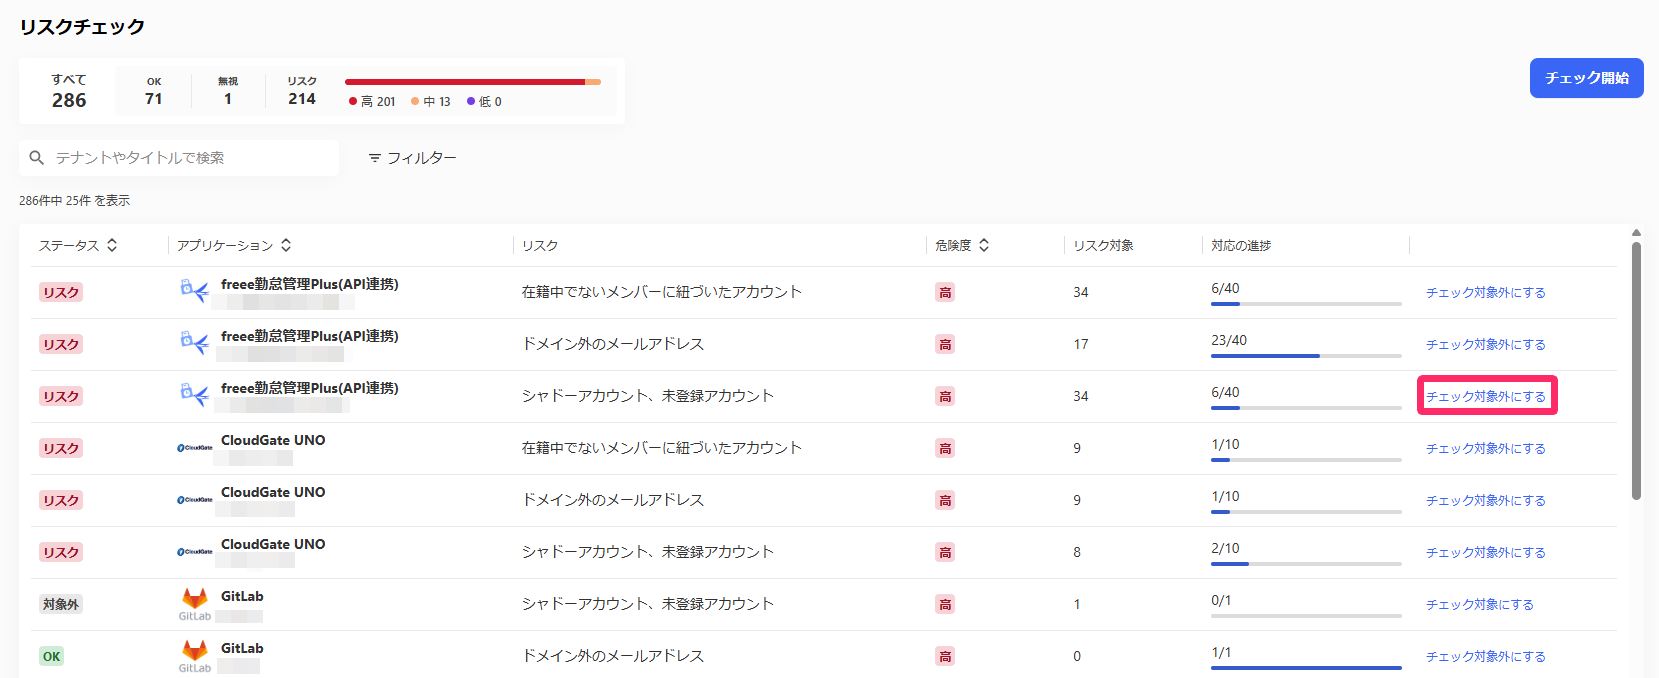Click the table vertical scrollbar thumb
Viewport: 1659px width, 678px height.
[1636, 370]
